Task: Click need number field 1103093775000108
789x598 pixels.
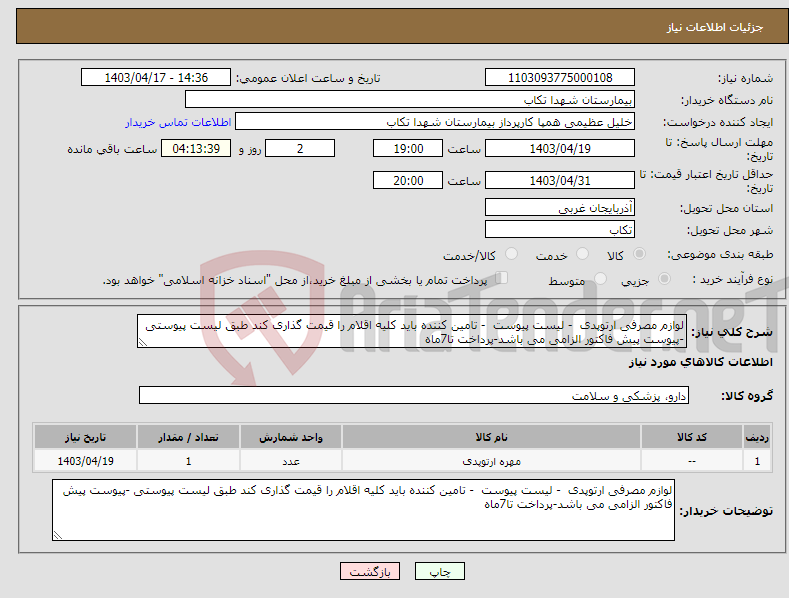Action: pos(560,78)
